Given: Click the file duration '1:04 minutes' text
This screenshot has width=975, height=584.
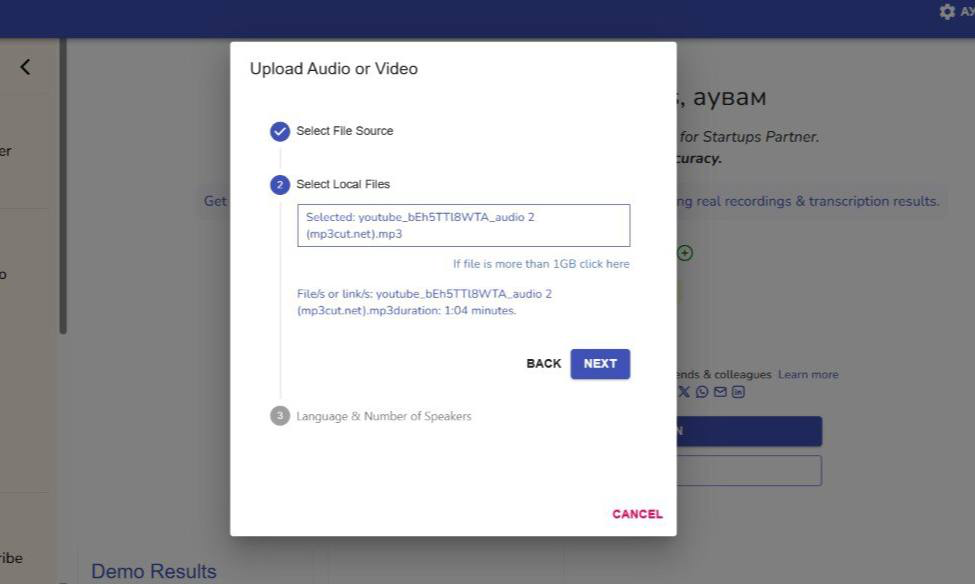Looking at the screenshot, I should coord(479,310).
